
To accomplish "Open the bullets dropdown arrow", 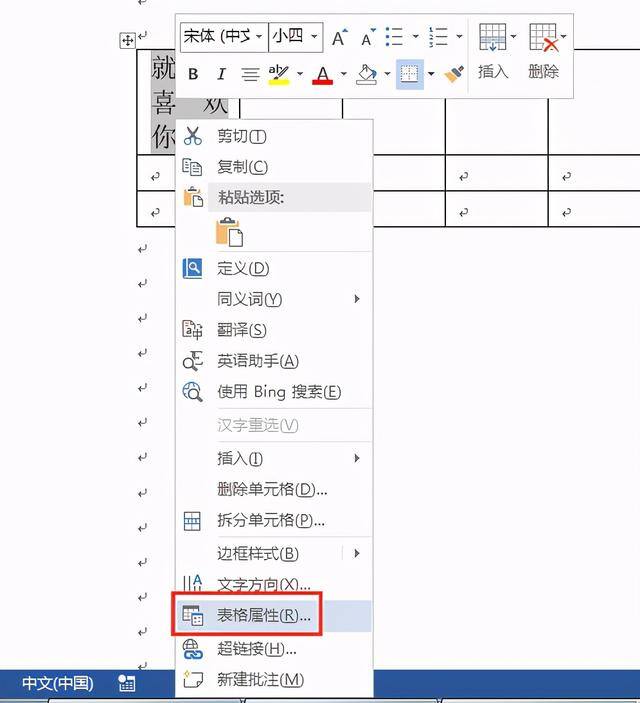I will (415, 36).
